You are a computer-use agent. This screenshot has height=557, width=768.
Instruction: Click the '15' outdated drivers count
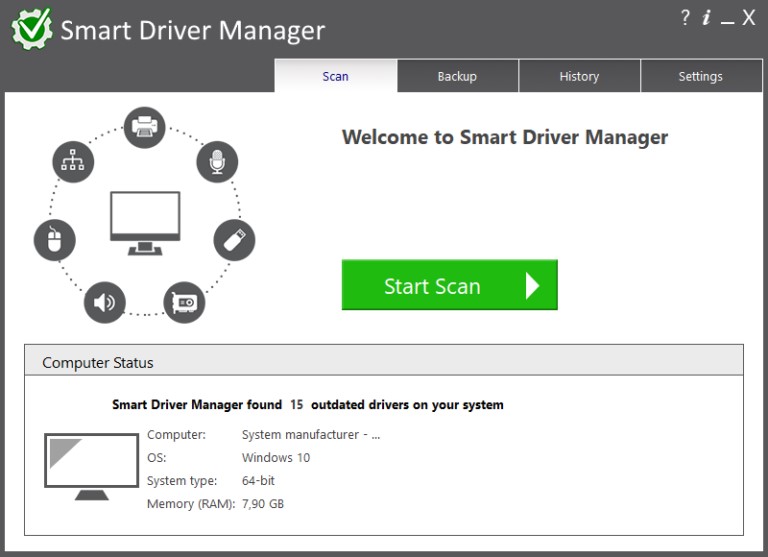point(297,405)
